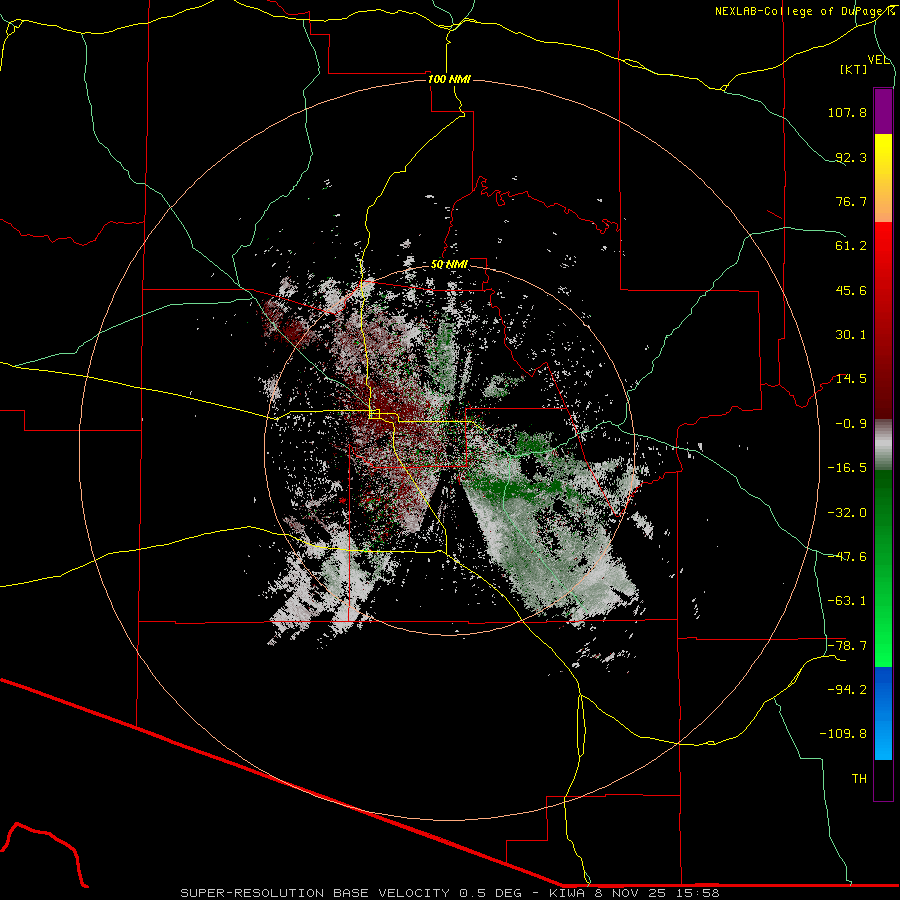This screenshot has width=900, height=900.
Task: Click the bright green segment of the color bar
Action: coord(883,568)
